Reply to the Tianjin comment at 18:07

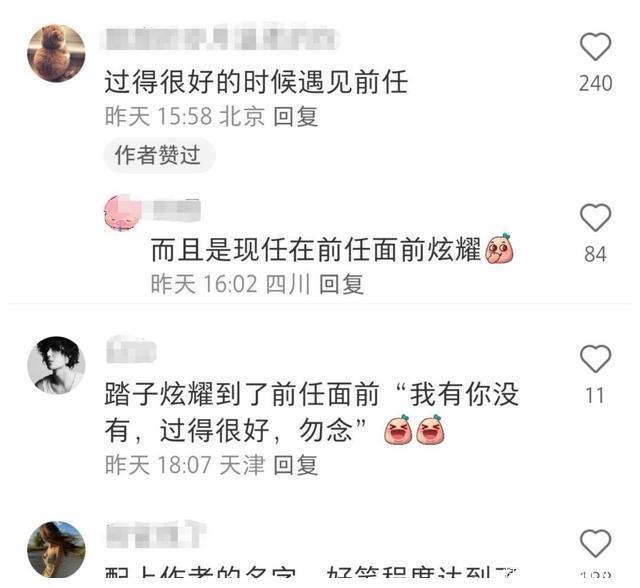coord(296,465)
